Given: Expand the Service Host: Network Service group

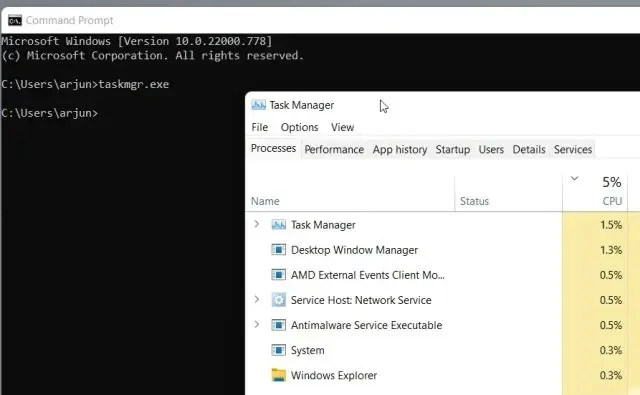Looking at the screenshot, I should 256,300.
